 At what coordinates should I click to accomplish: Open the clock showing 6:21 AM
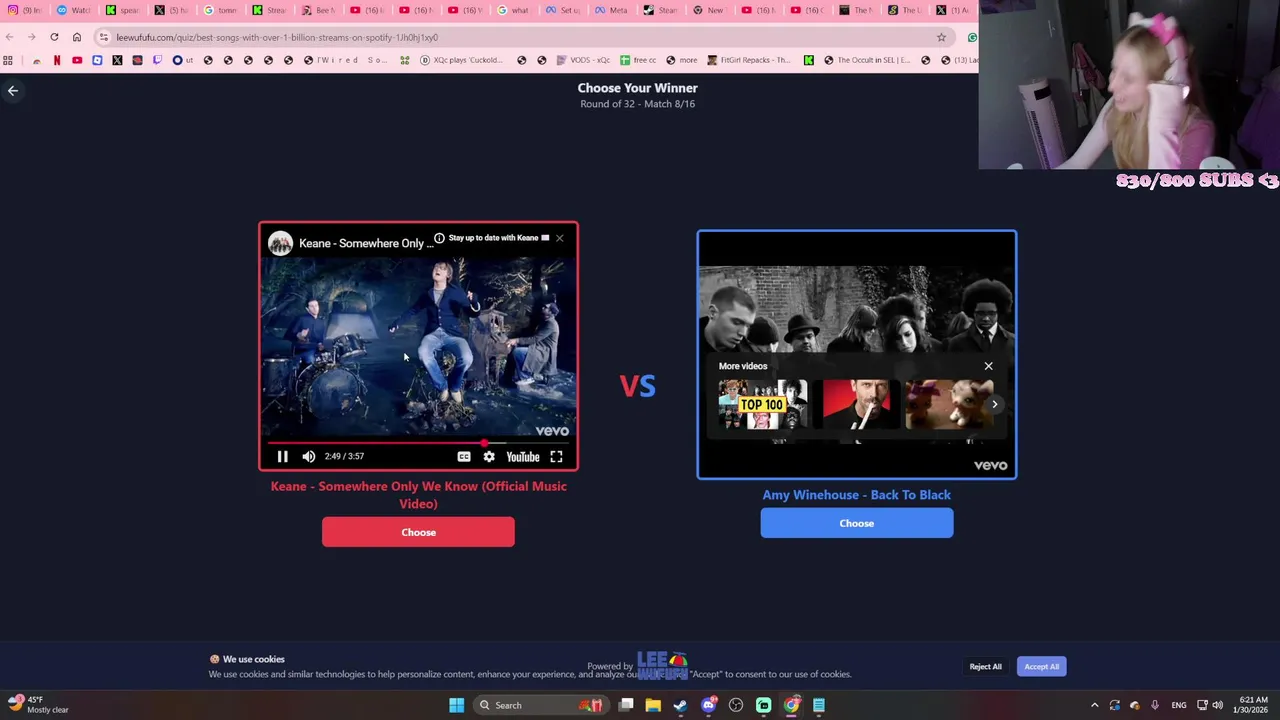coord(1253,705)
